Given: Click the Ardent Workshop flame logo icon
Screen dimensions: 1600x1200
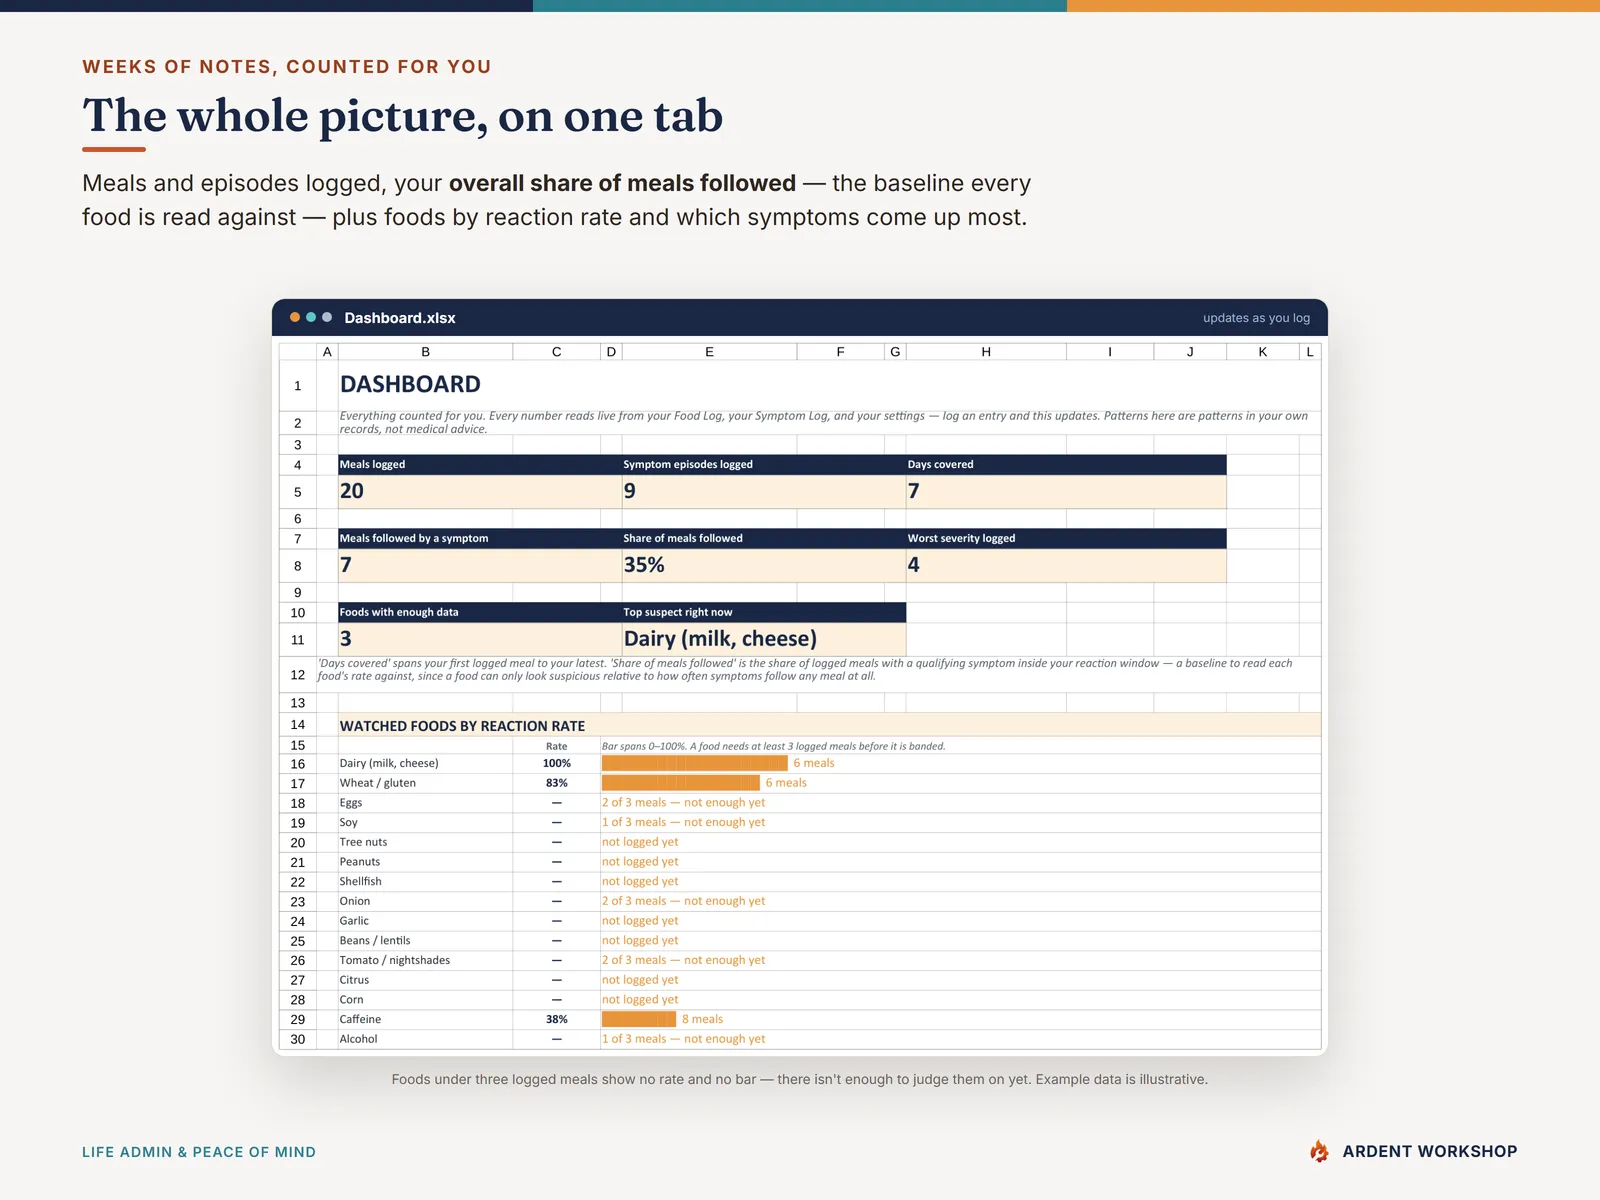Looking at the screenshot, I should click(1320, 1151).
